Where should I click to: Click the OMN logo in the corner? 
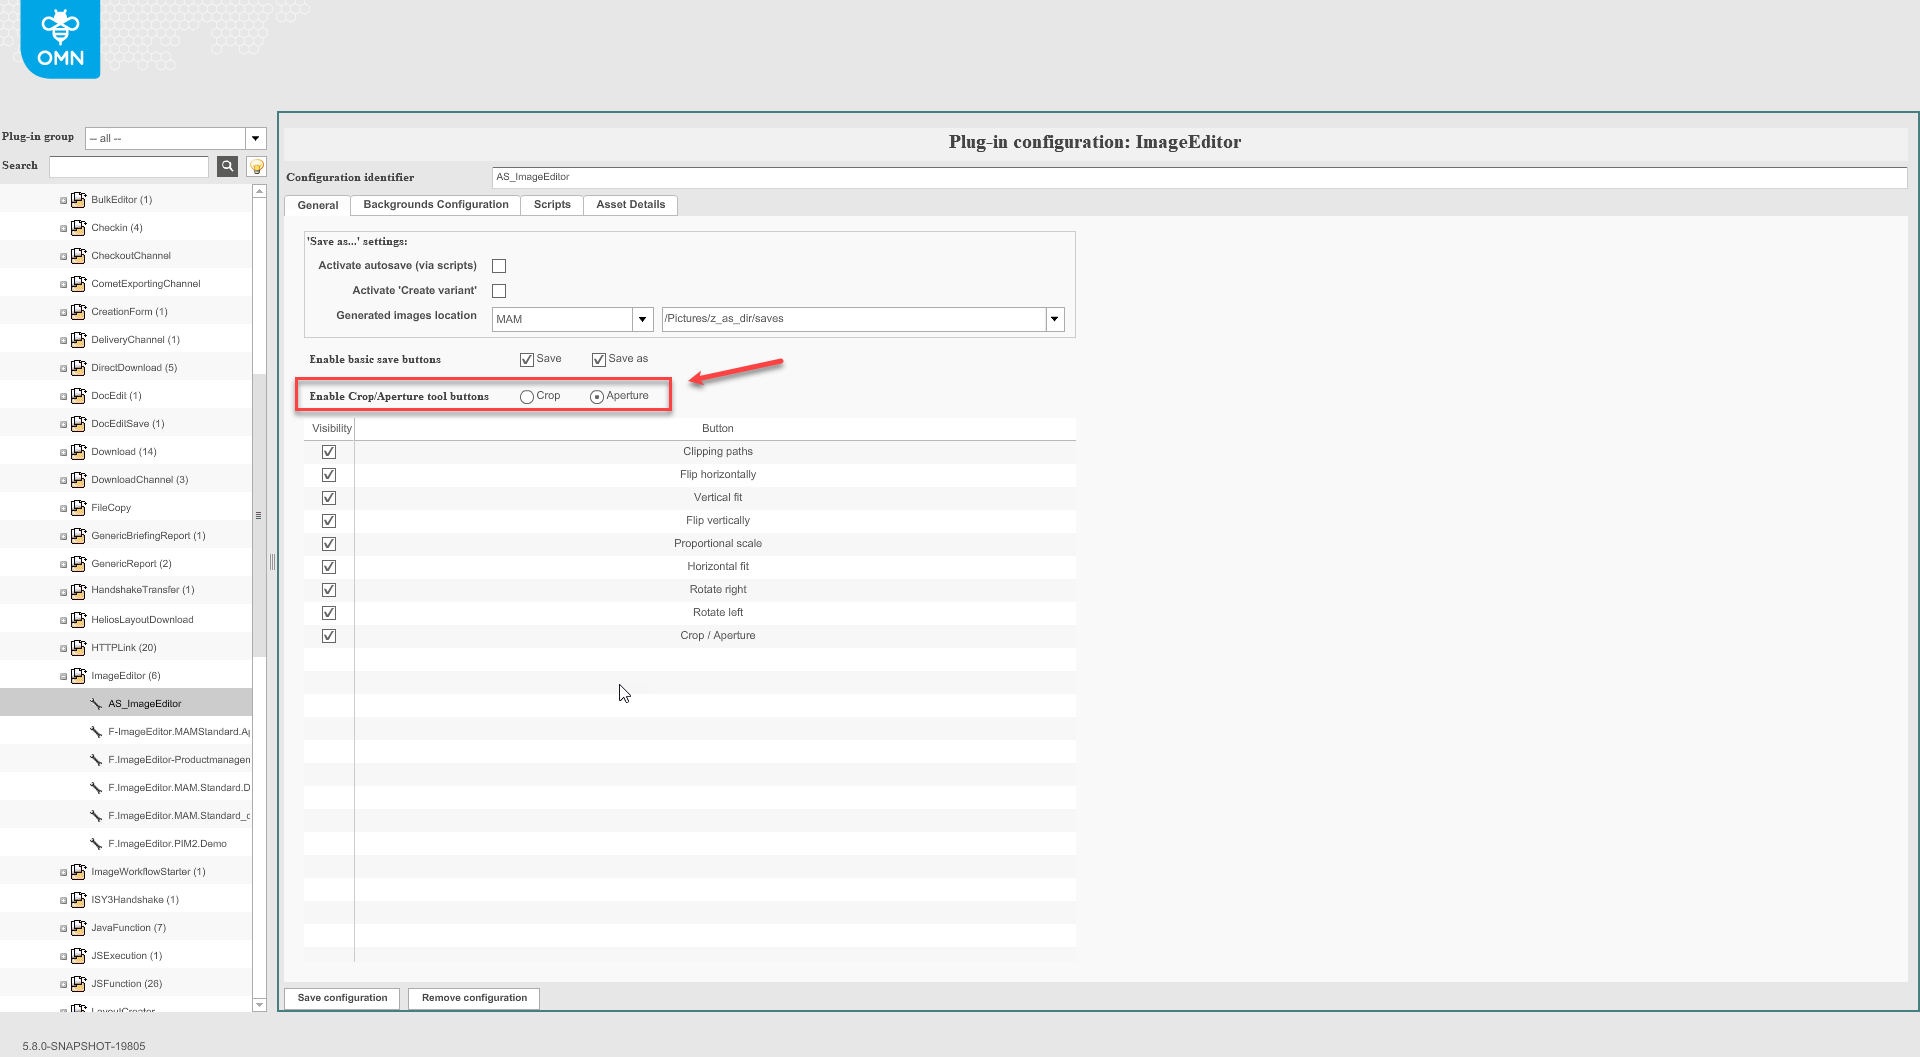(60, 39)
